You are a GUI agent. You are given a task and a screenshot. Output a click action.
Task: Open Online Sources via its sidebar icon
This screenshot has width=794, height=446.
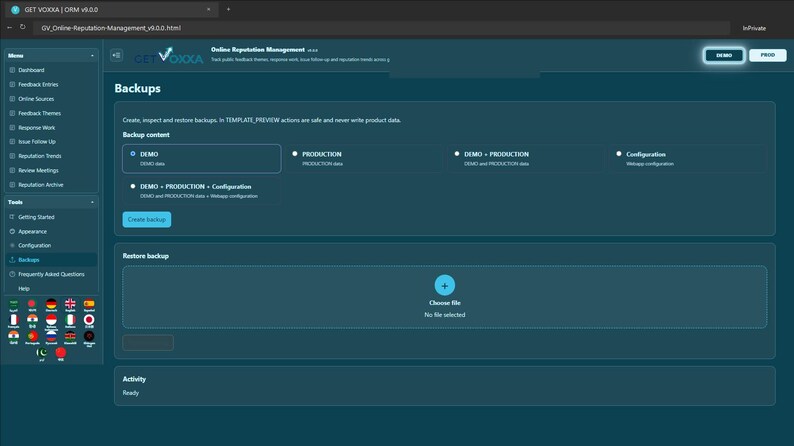click(12, 99)
